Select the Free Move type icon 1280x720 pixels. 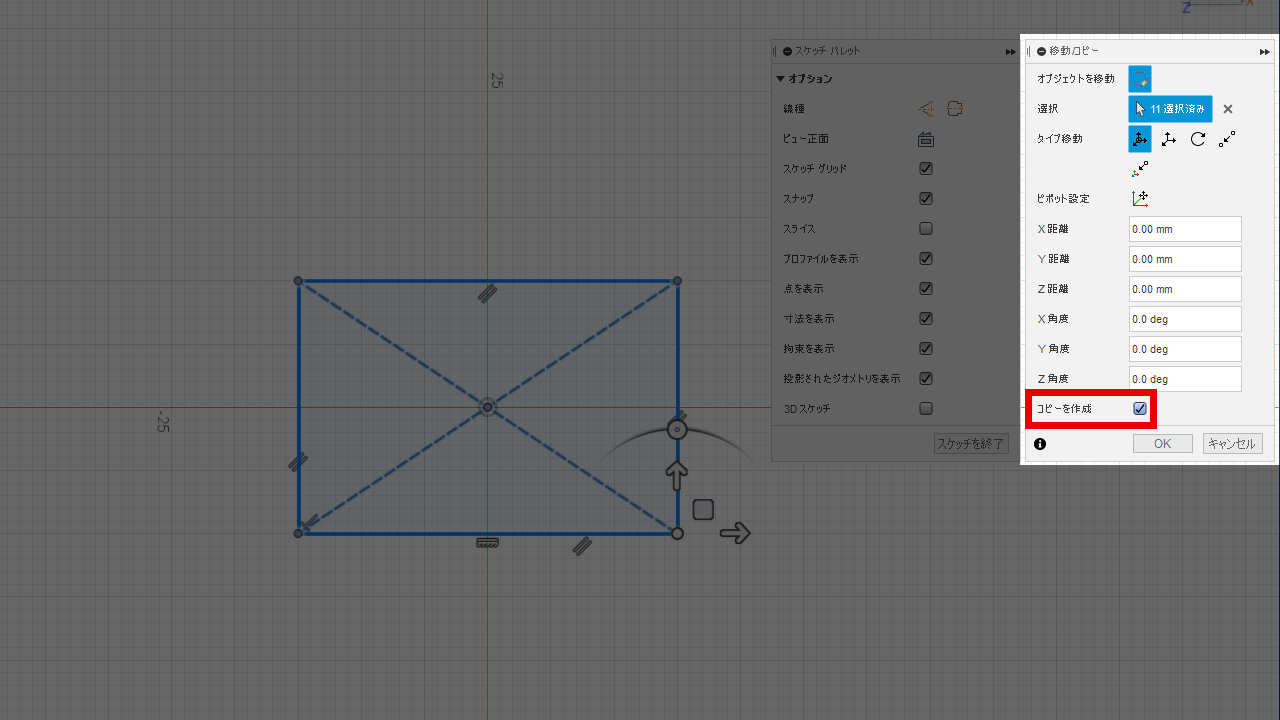(1140, 139)
